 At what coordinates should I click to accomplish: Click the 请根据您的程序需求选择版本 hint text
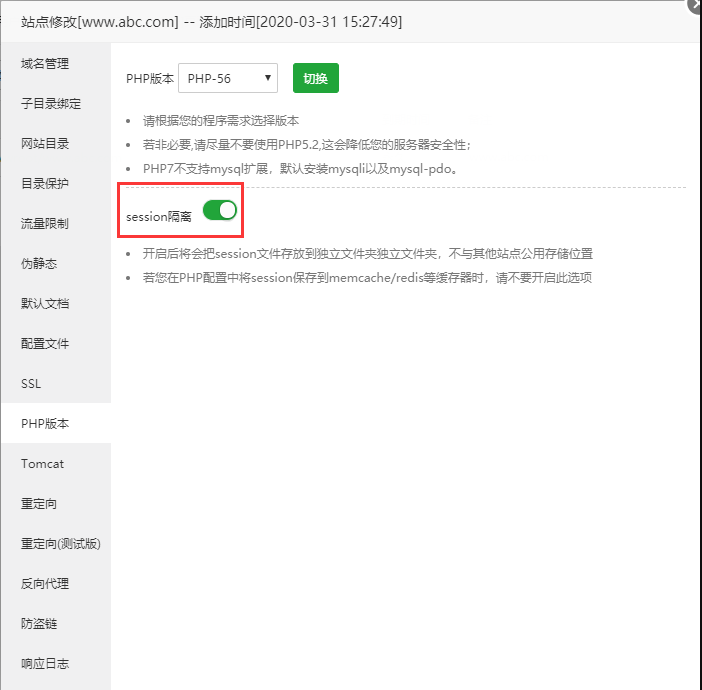pos(221,120)
